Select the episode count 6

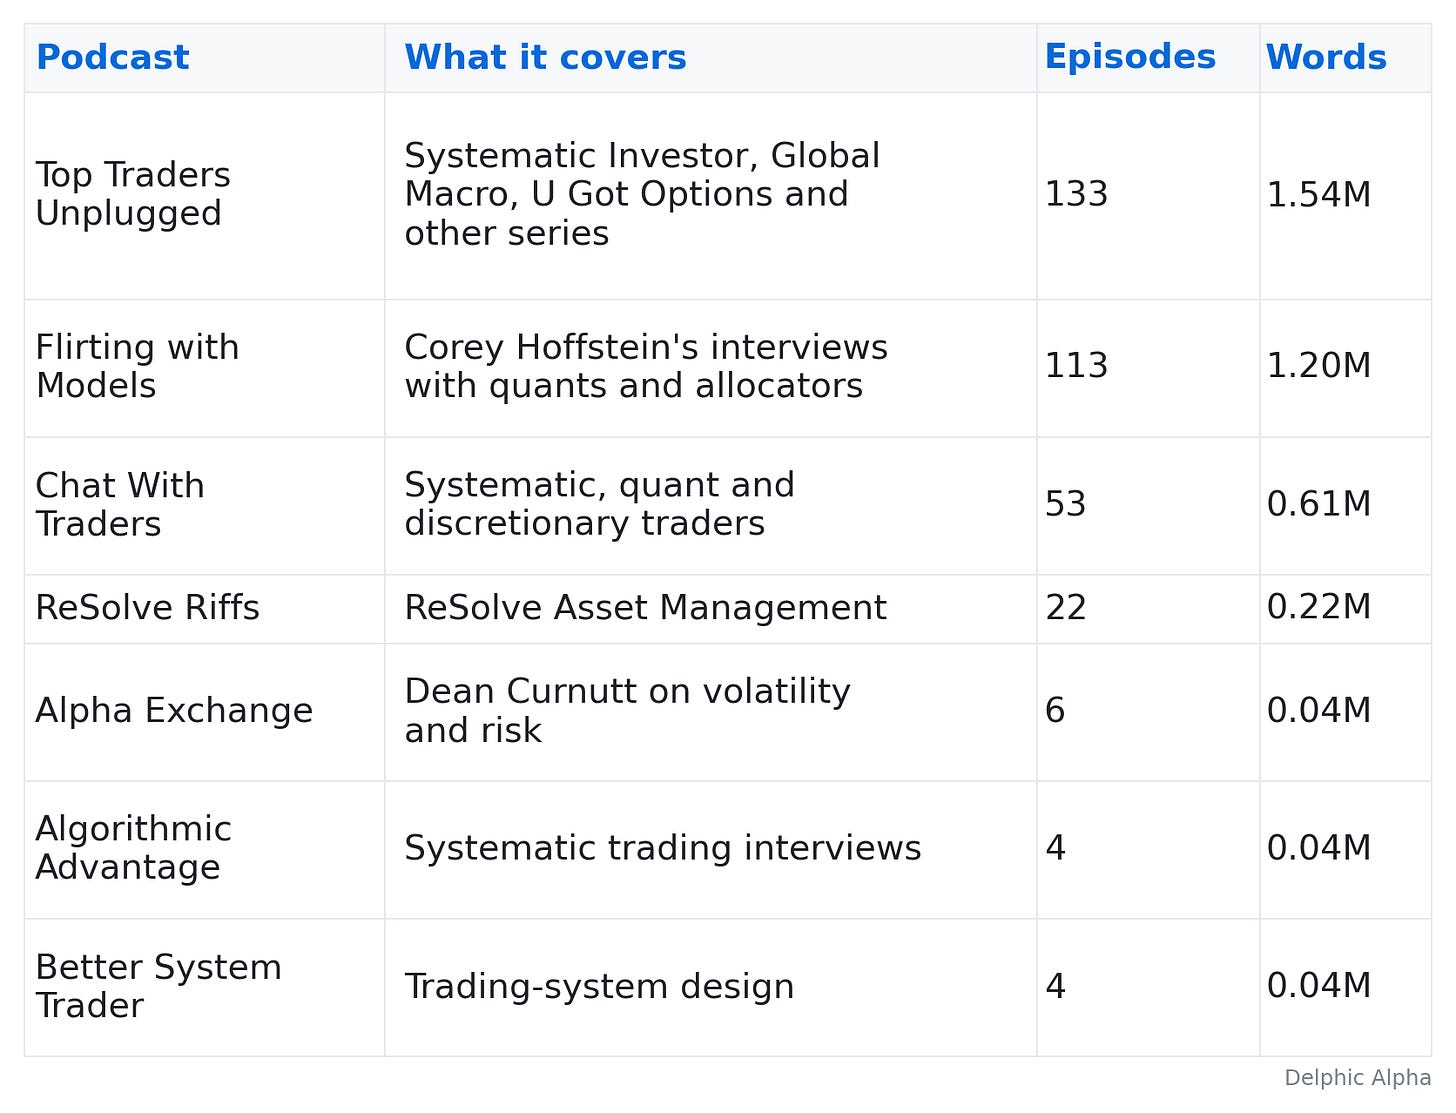click(1055, 711)
